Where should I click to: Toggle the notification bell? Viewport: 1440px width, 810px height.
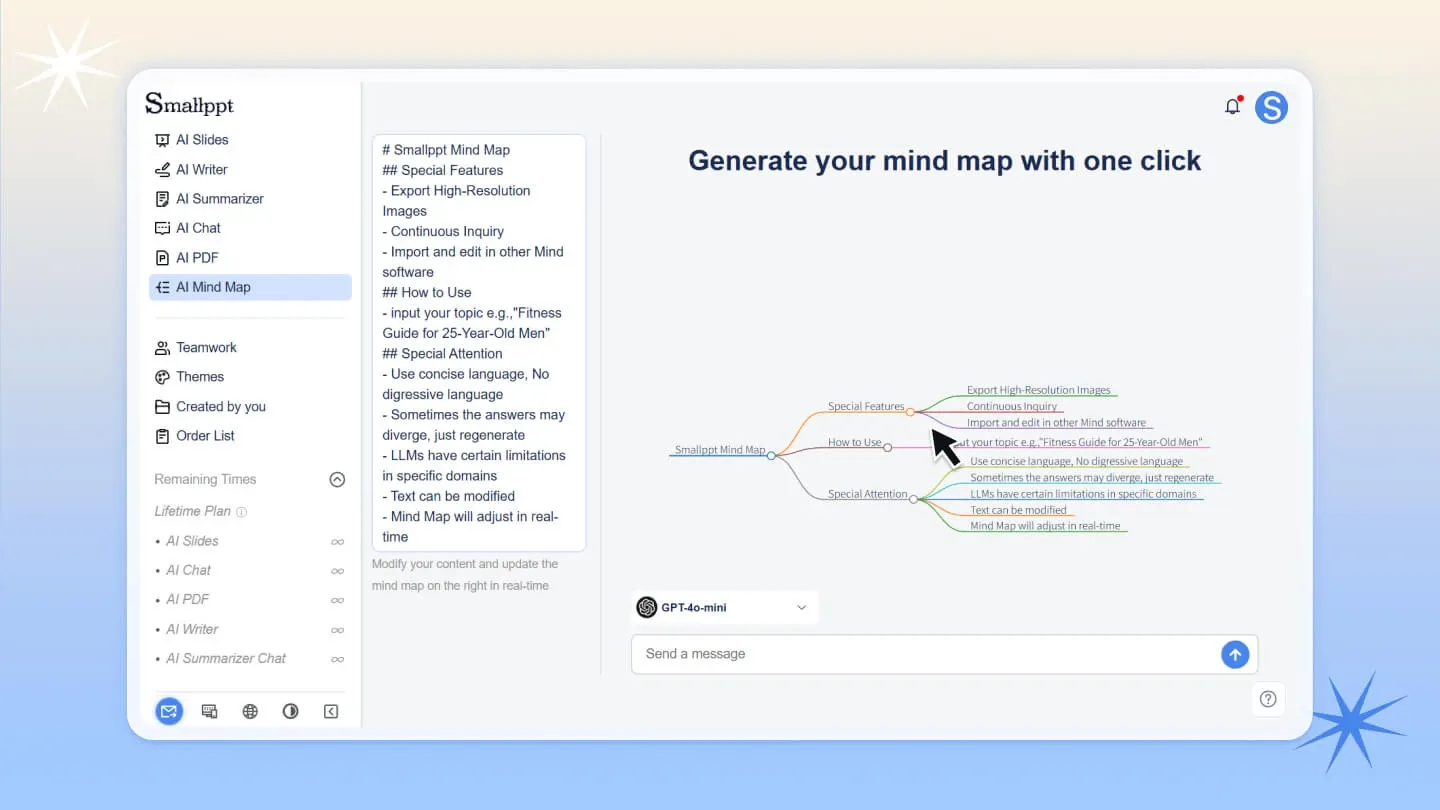1233,105
